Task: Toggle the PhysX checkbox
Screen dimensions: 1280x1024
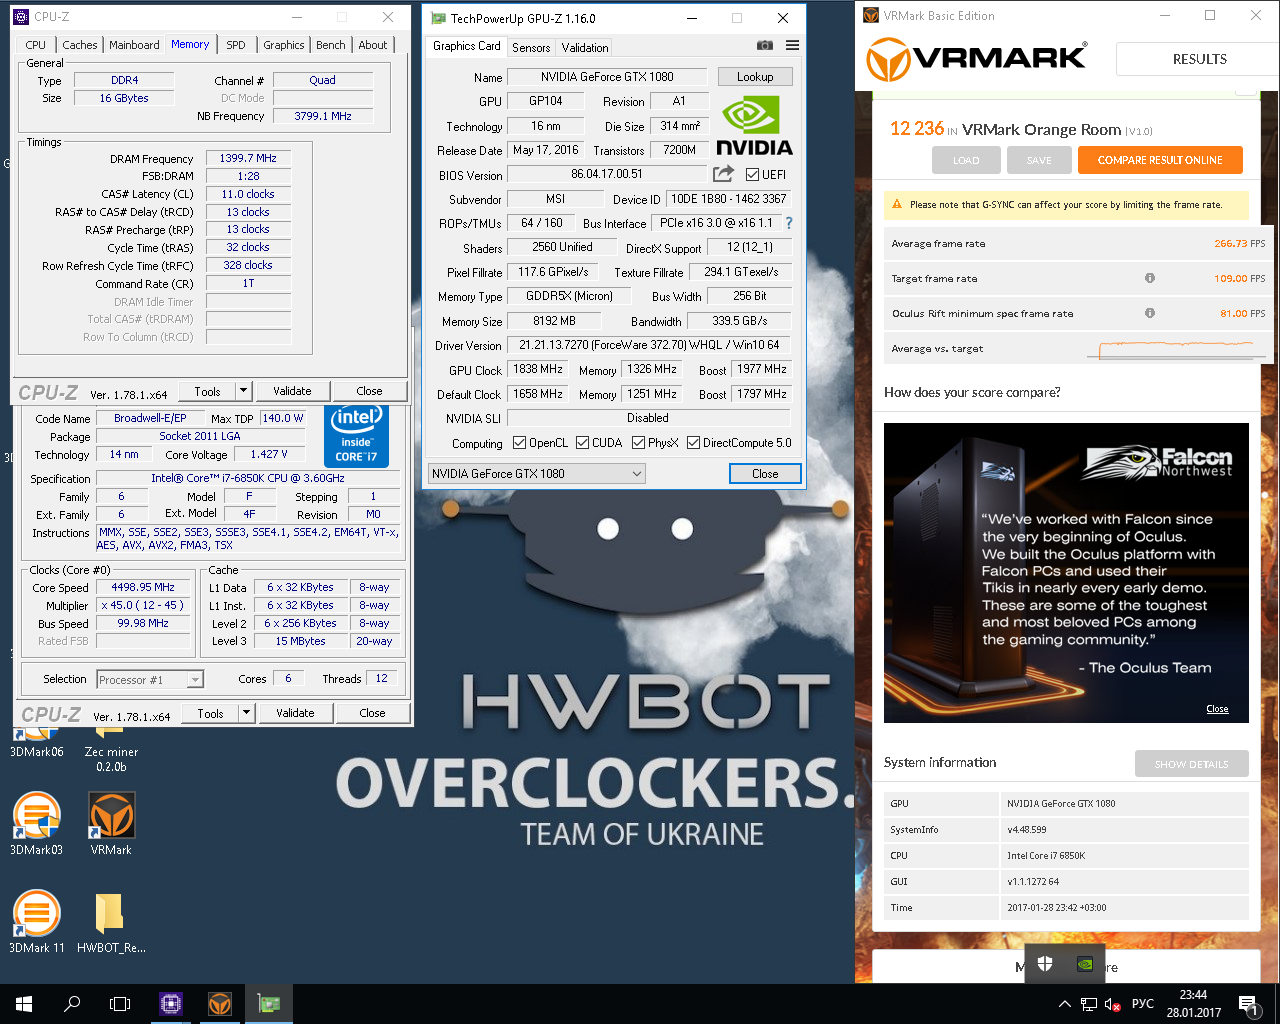Action: (638, 442)
